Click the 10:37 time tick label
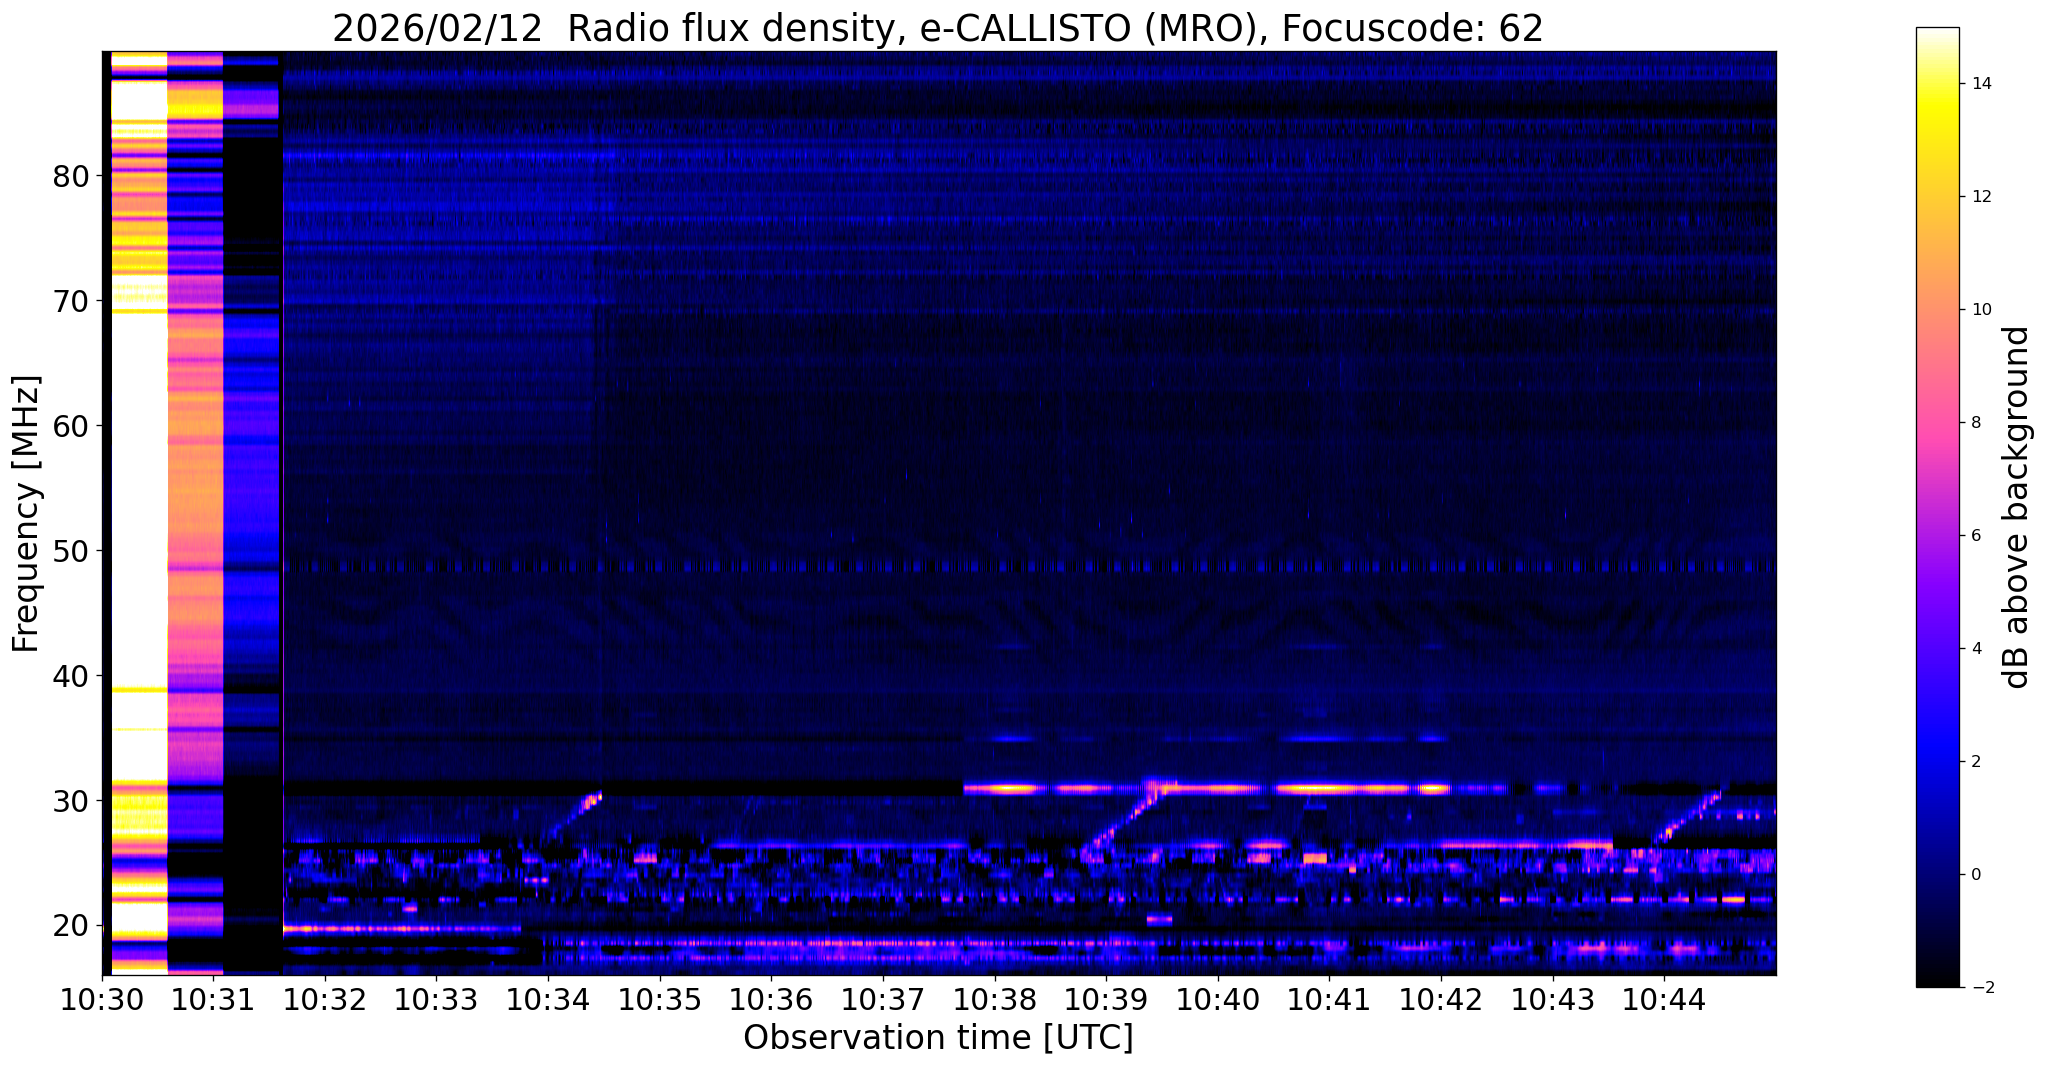Image resolution: width=2047 pixels, height=1067 pixels. click(x=883, y=999)
